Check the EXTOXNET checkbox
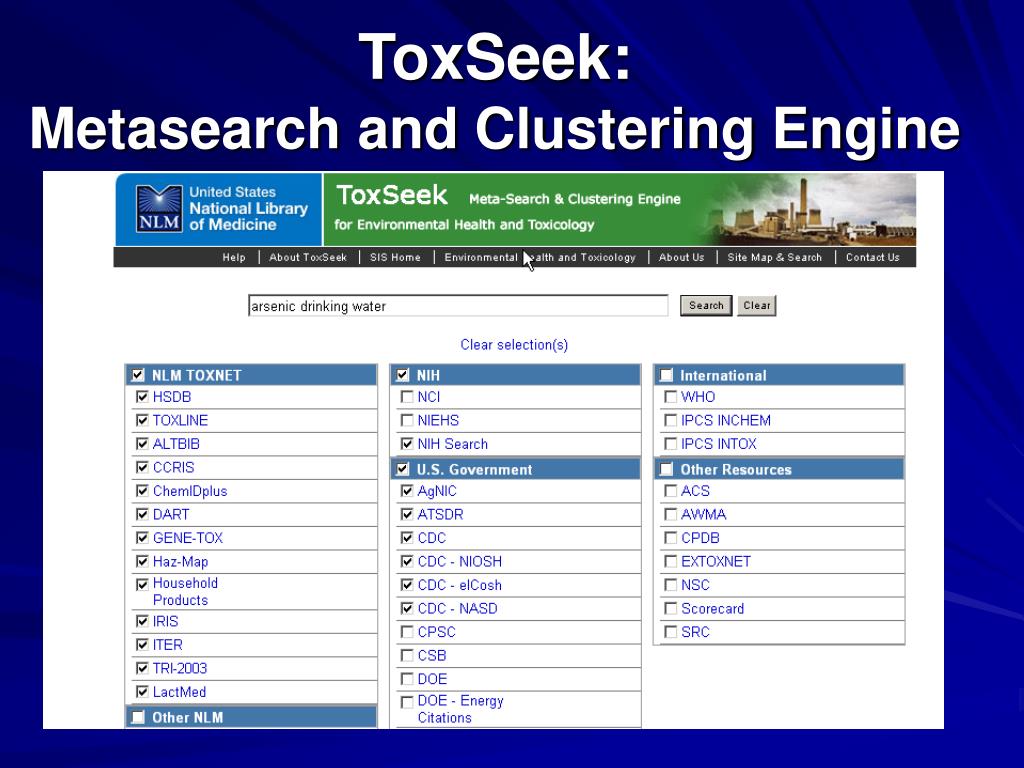 tap(670, 561)
